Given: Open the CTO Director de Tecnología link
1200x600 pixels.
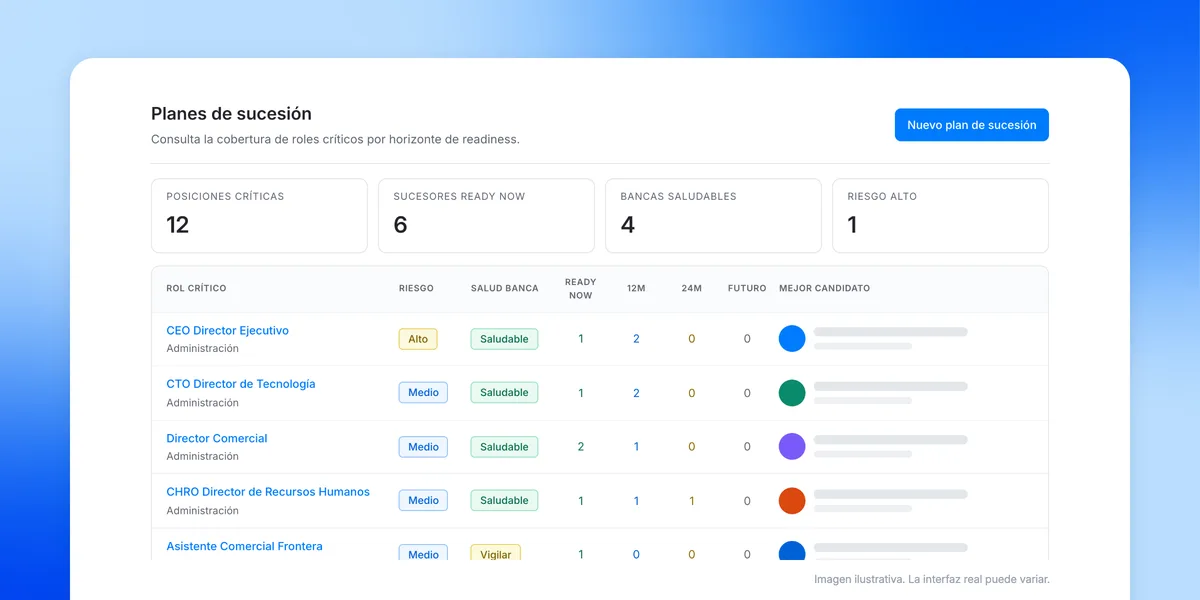Looking at the screenshot, I should (x=240, y=384).
